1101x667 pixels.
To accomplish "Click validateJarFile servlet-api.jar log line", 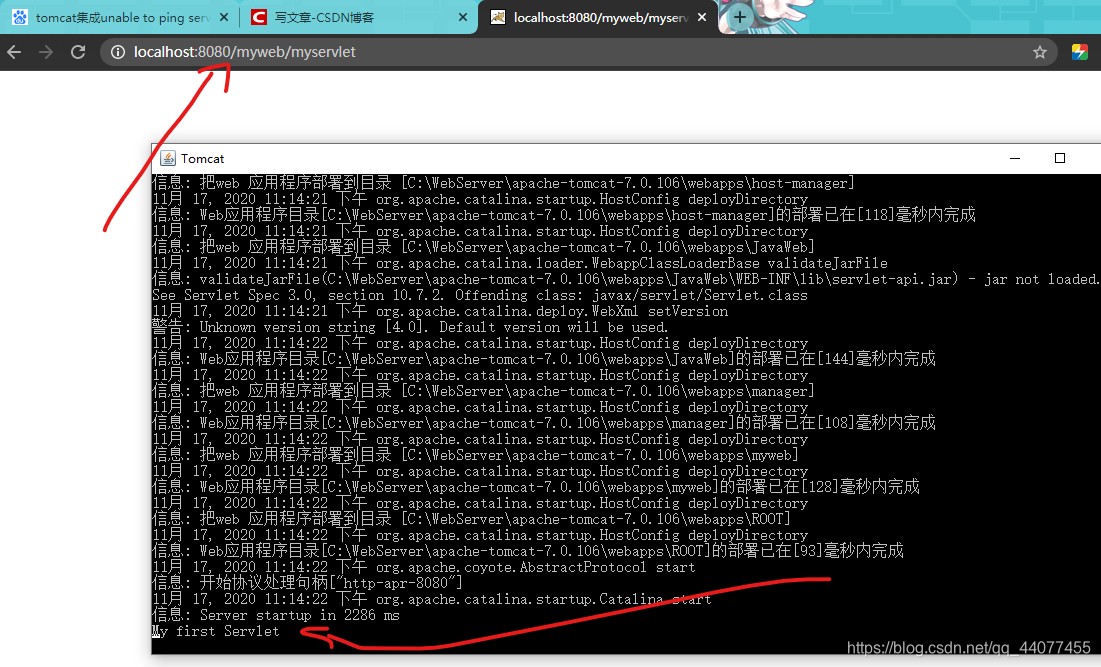I will tap(626, 279).
